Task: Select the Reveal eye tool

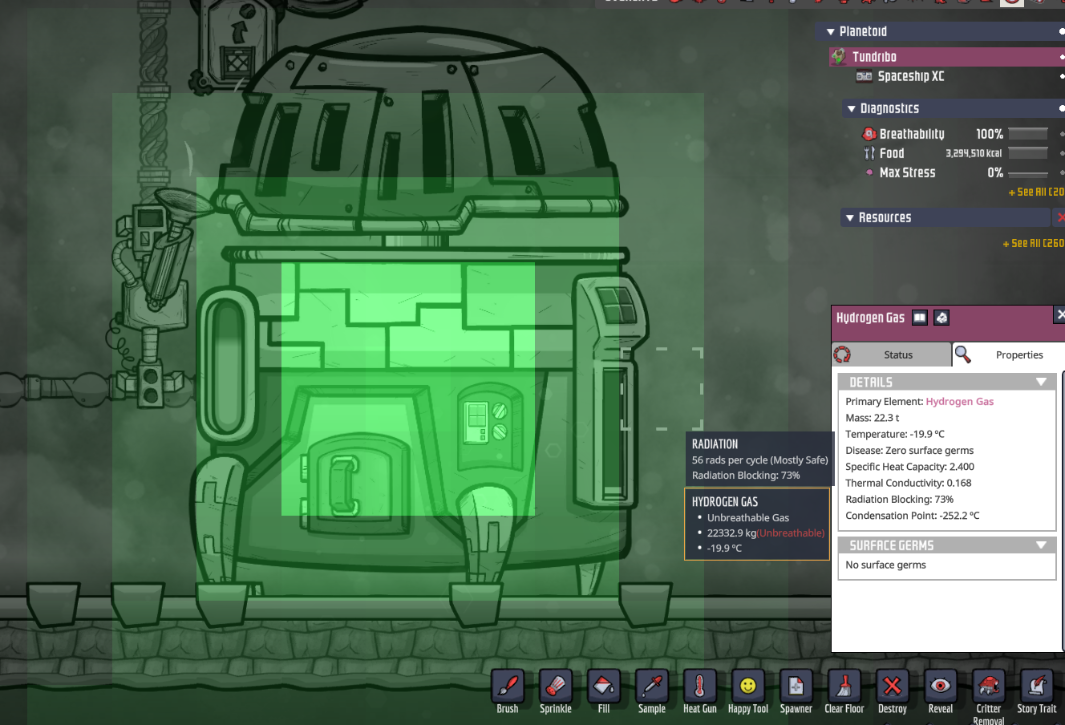Action: pos(940,686)
